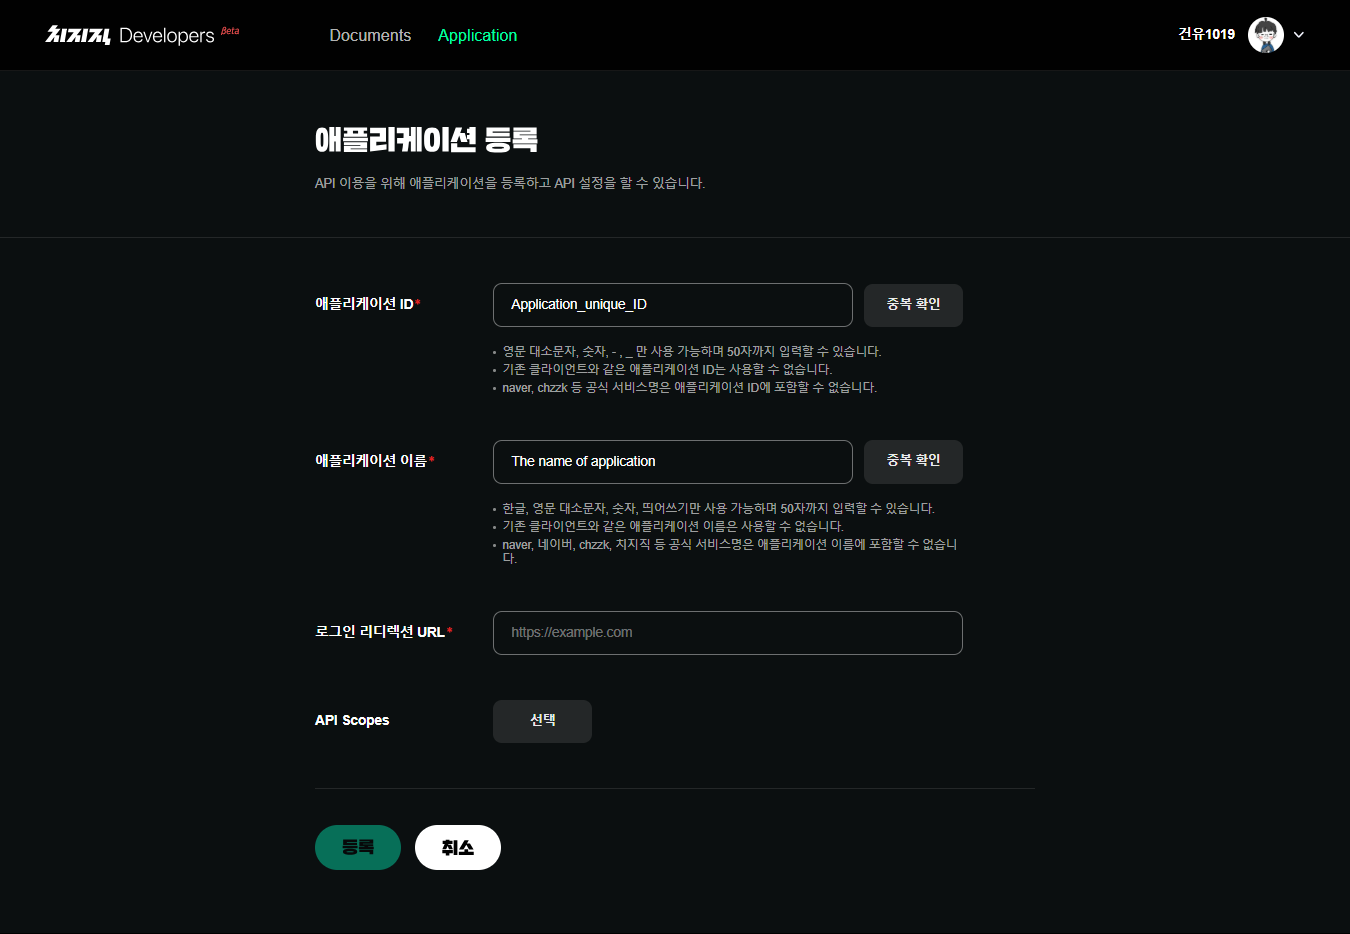Screen dimensions: 1350x934
Task: Open the Documents menu
Action: coord(370,35)
